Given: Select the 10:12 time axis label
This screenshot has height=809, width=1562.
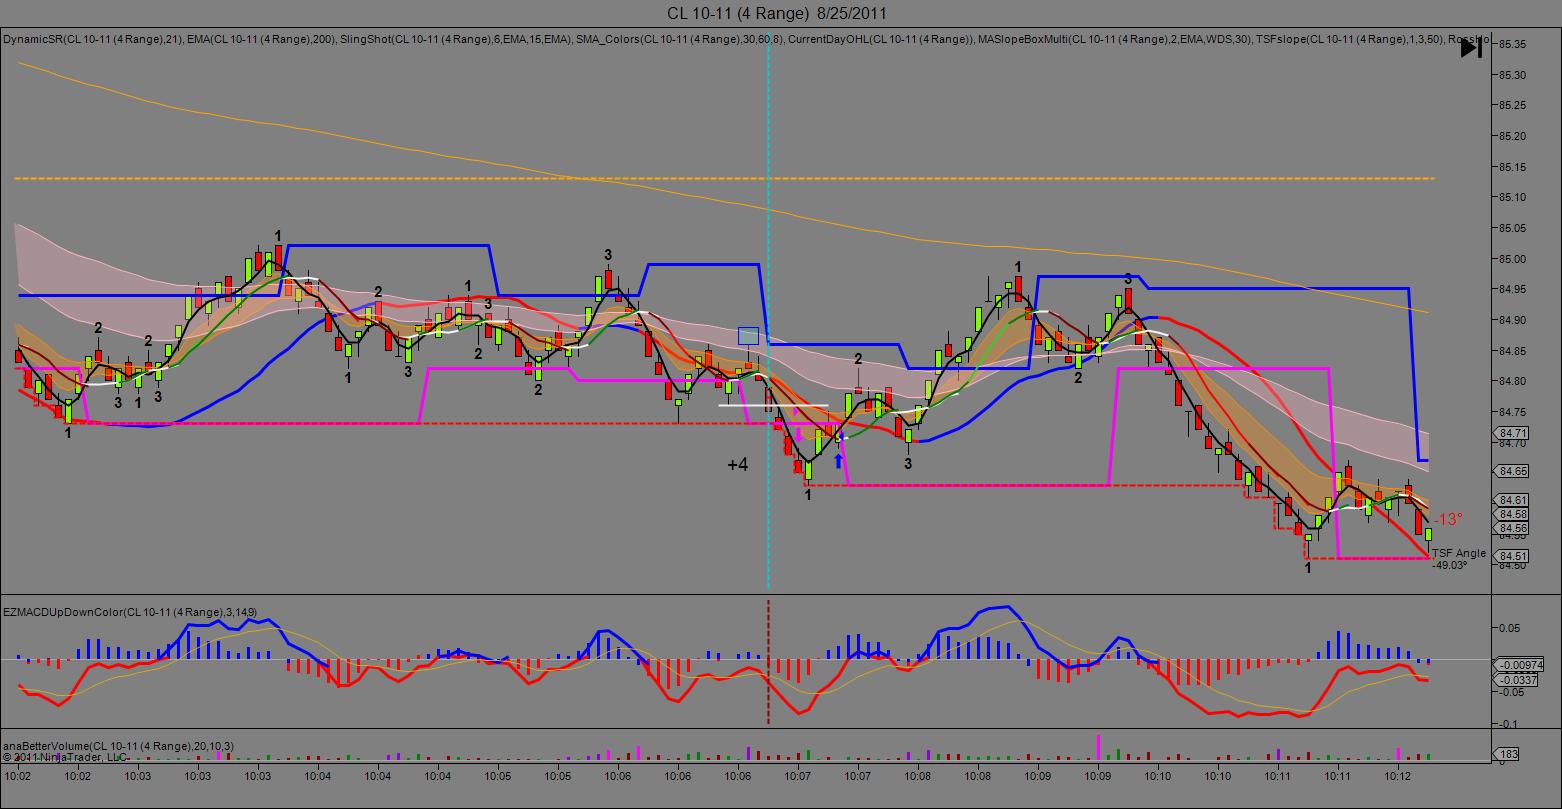Looking at the screenshot, I should click(1399, 776).
